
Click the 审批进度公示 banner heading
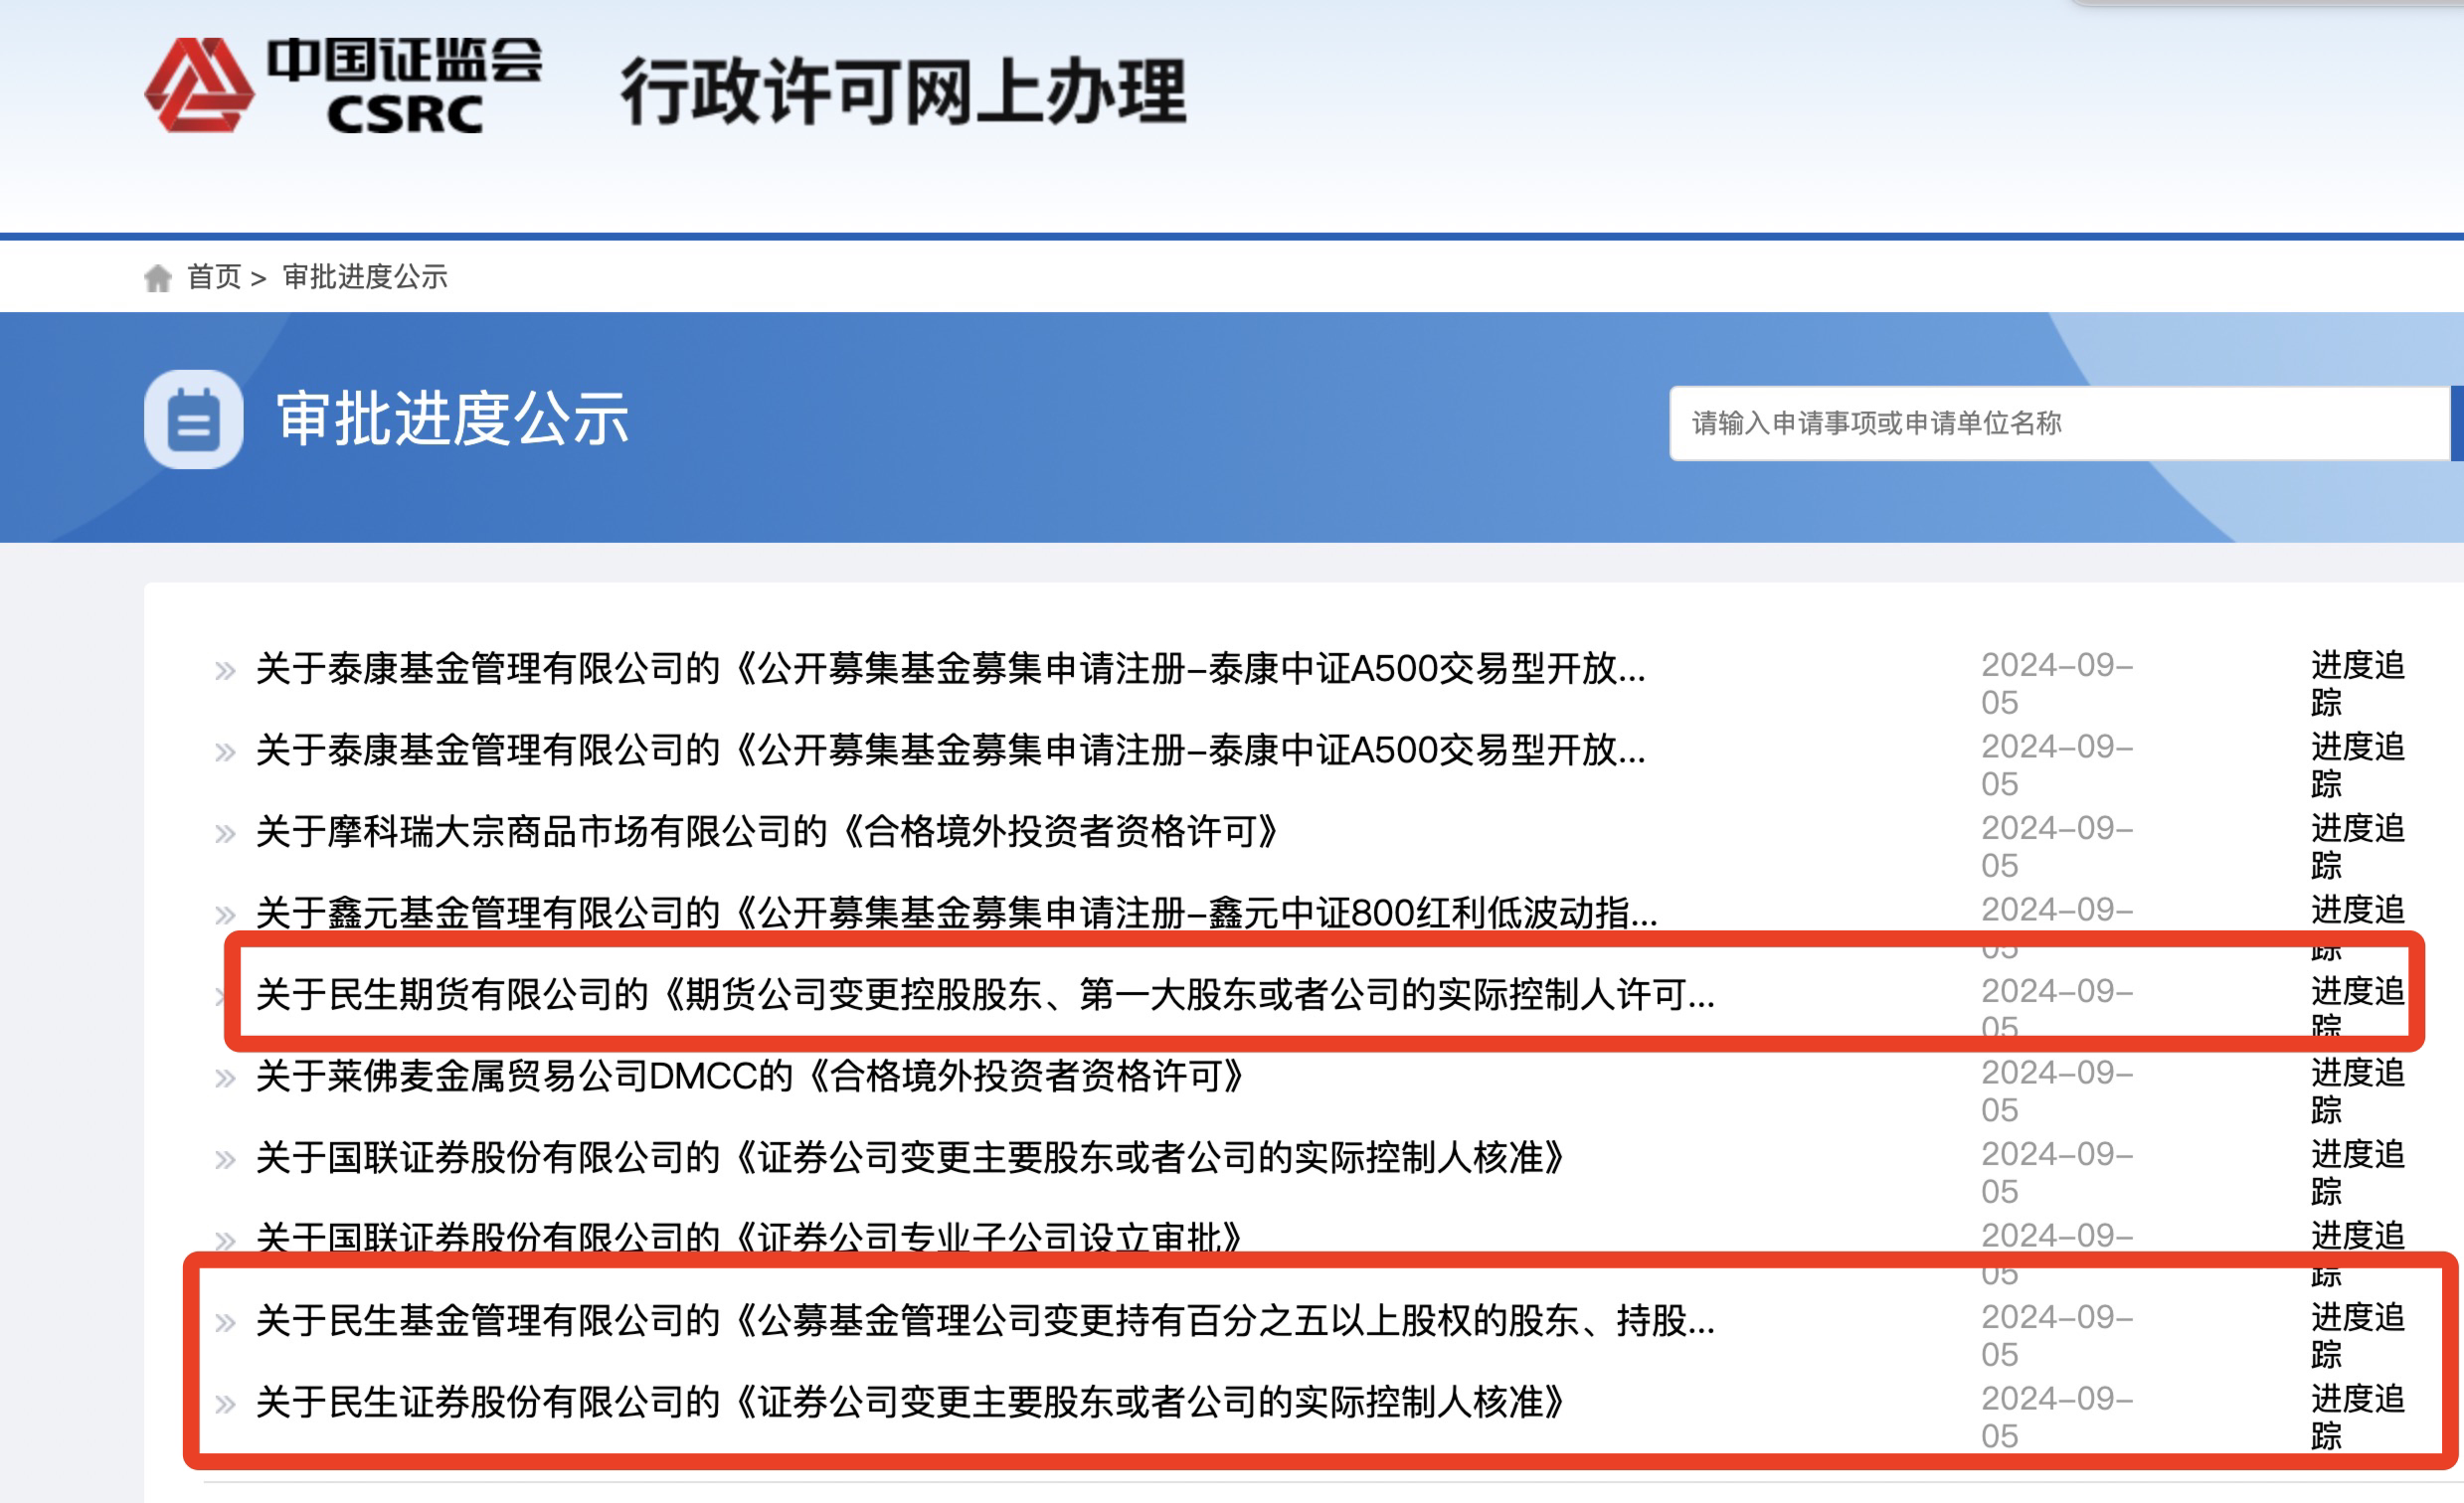pos(452,418)
